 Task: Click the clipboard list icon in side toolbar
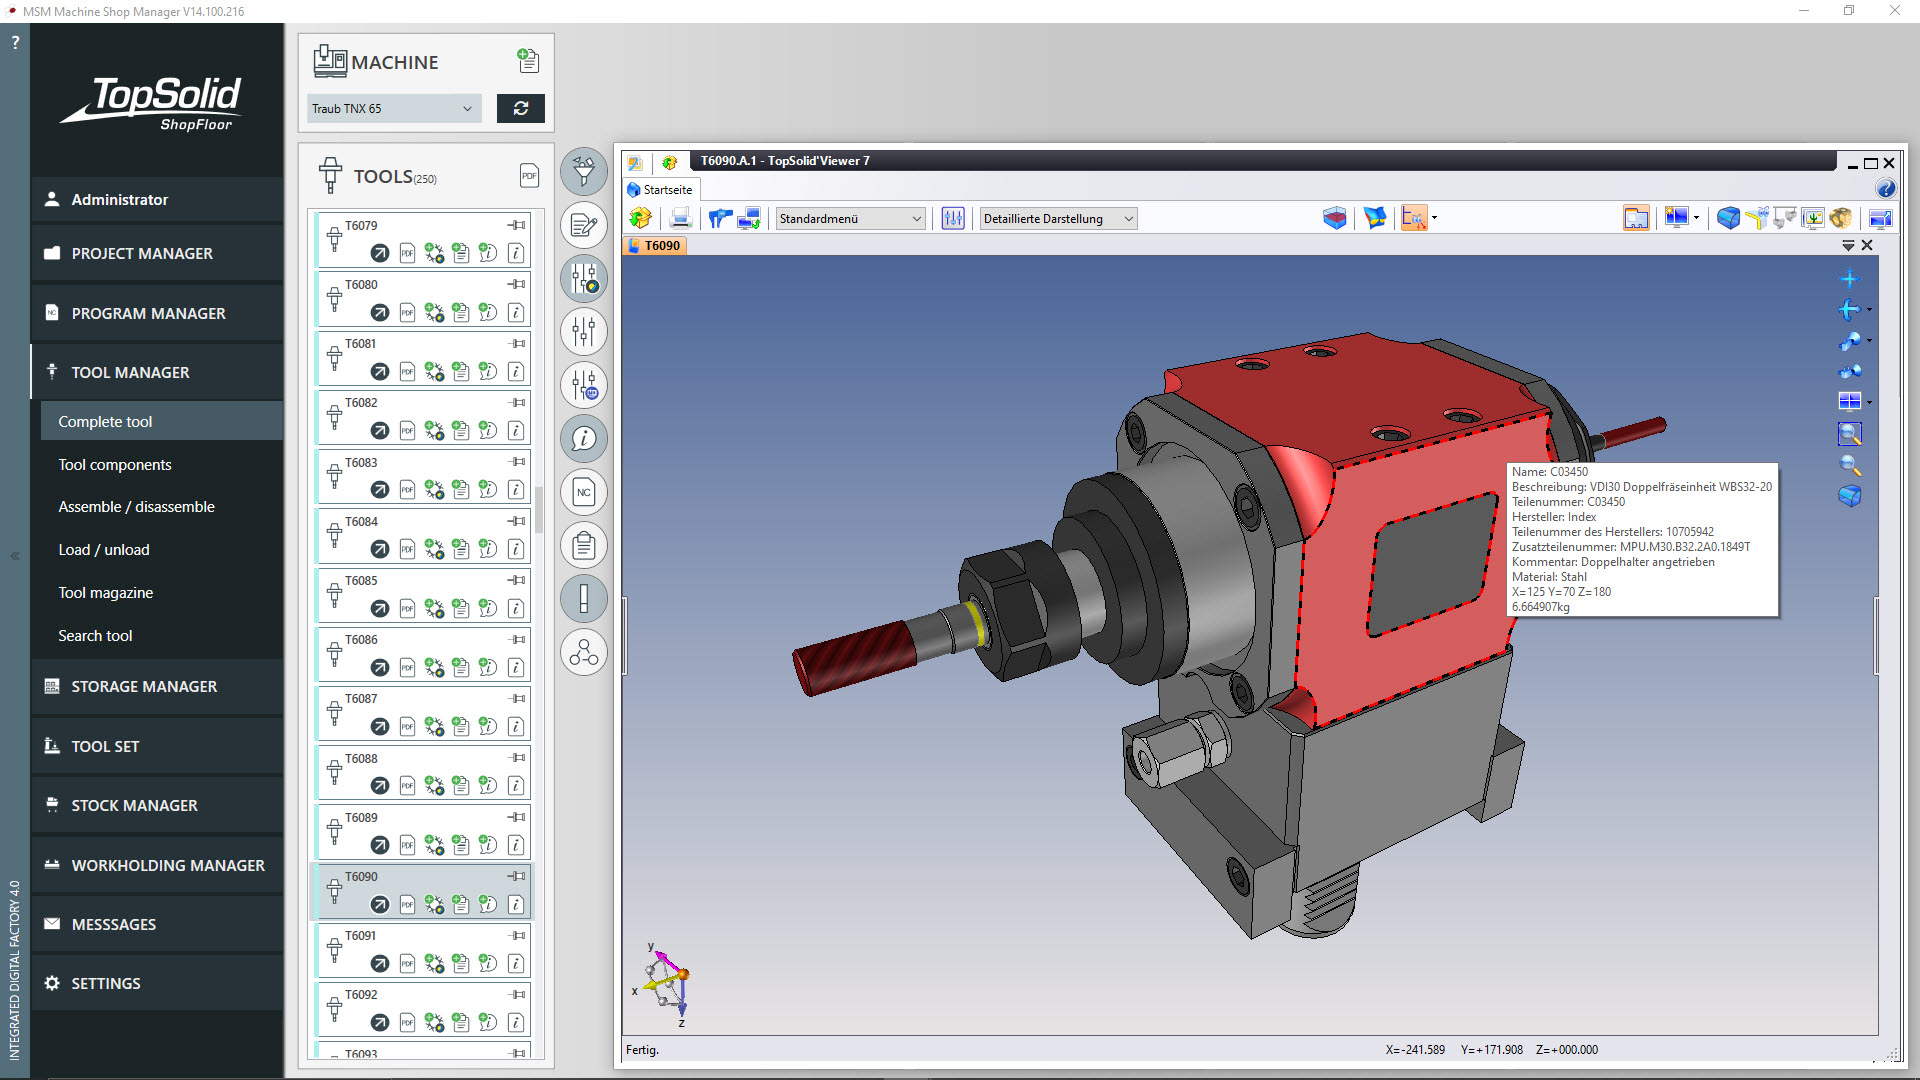pyautogui.click(x=584, y=546)
